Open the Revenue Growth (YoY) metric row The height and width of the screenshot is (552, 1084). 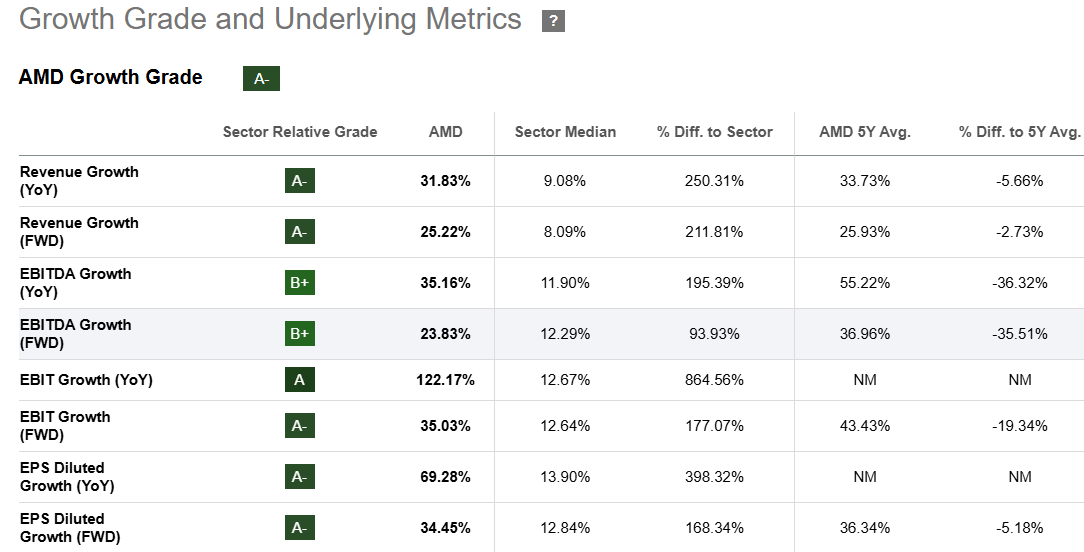pyautogui.click(x=79, y=181)
